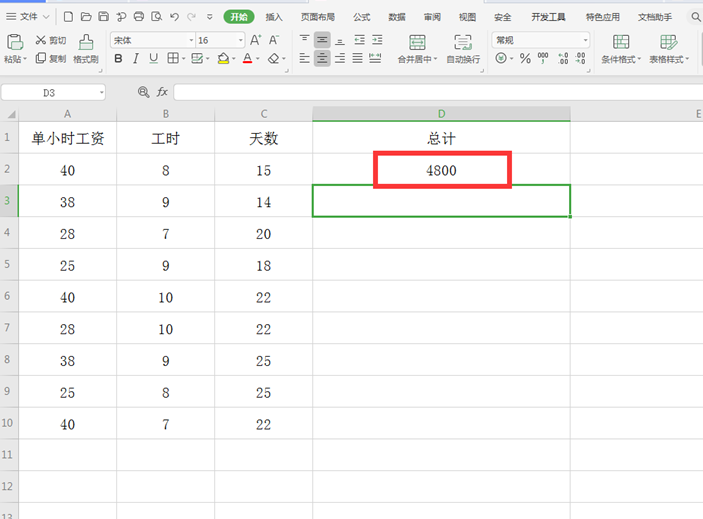Screen dimensions: 703x519
Task: Click the 自动换行 wrap text button
Action: pyautogui.click(x=463, y=48)
